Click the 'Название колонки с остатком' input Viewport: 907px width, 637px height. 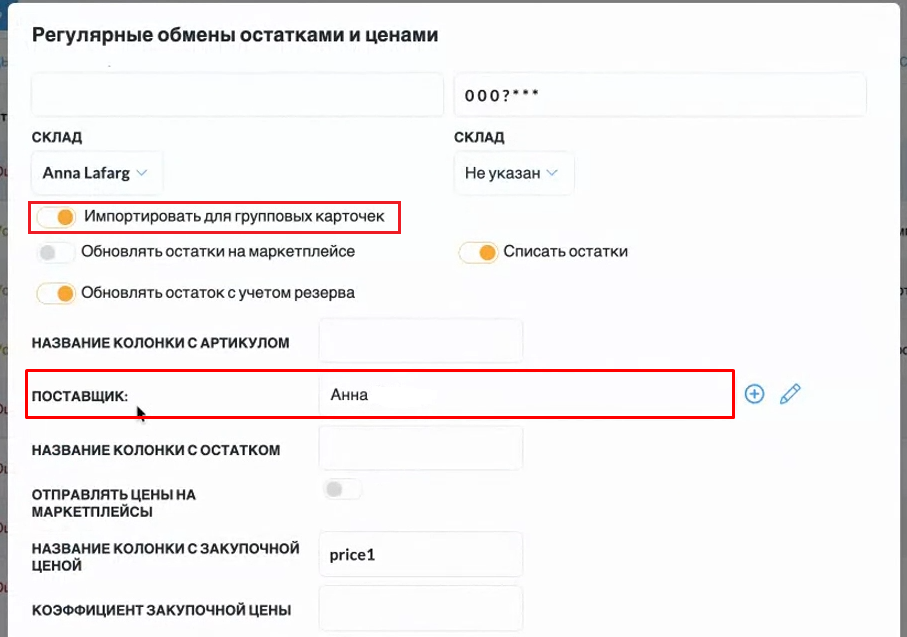tap(421, 448)
